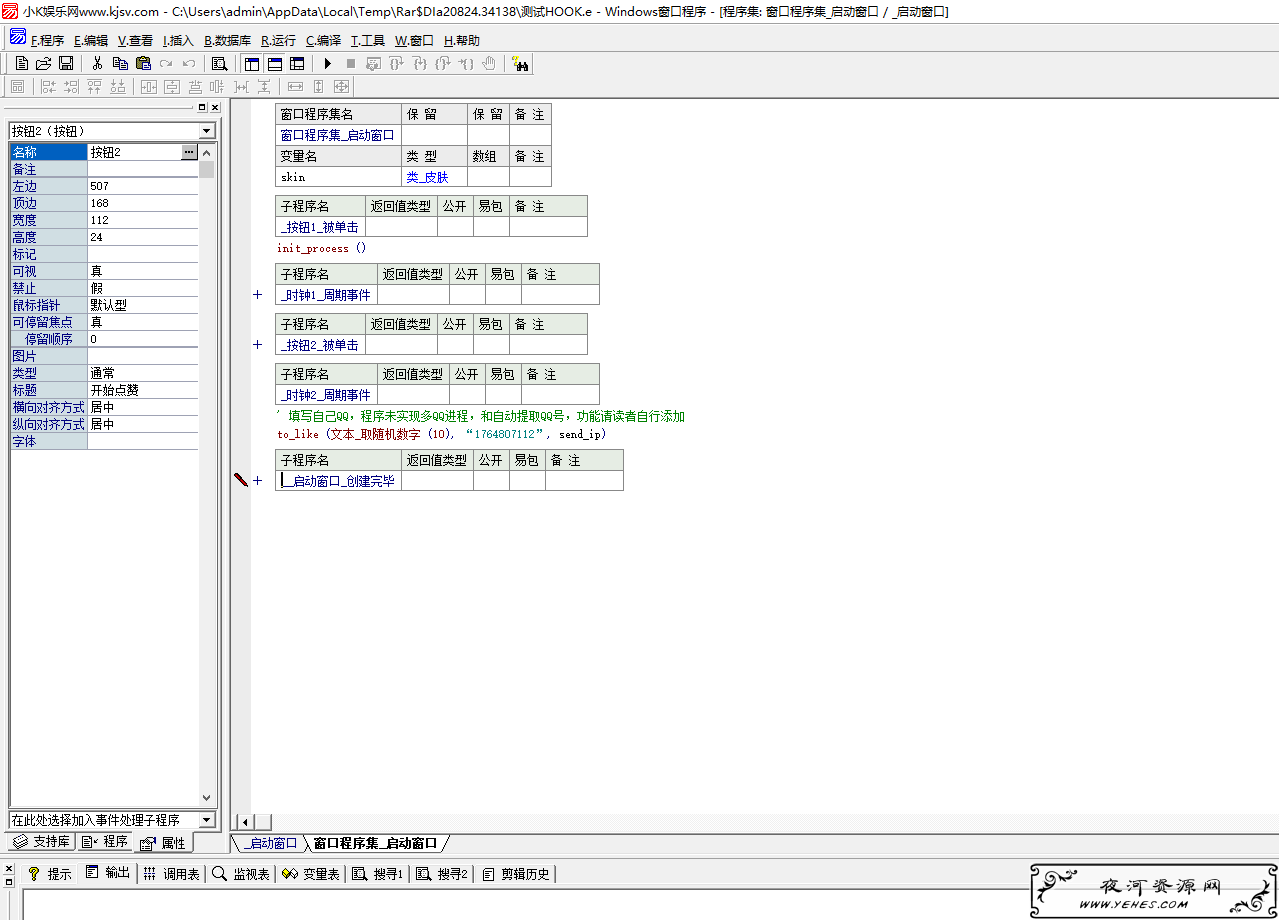The width and height of the screenshot is (1279, 920).
Task: Click the 标题 property value 开始点赞
Action: (x=142, y=390)
